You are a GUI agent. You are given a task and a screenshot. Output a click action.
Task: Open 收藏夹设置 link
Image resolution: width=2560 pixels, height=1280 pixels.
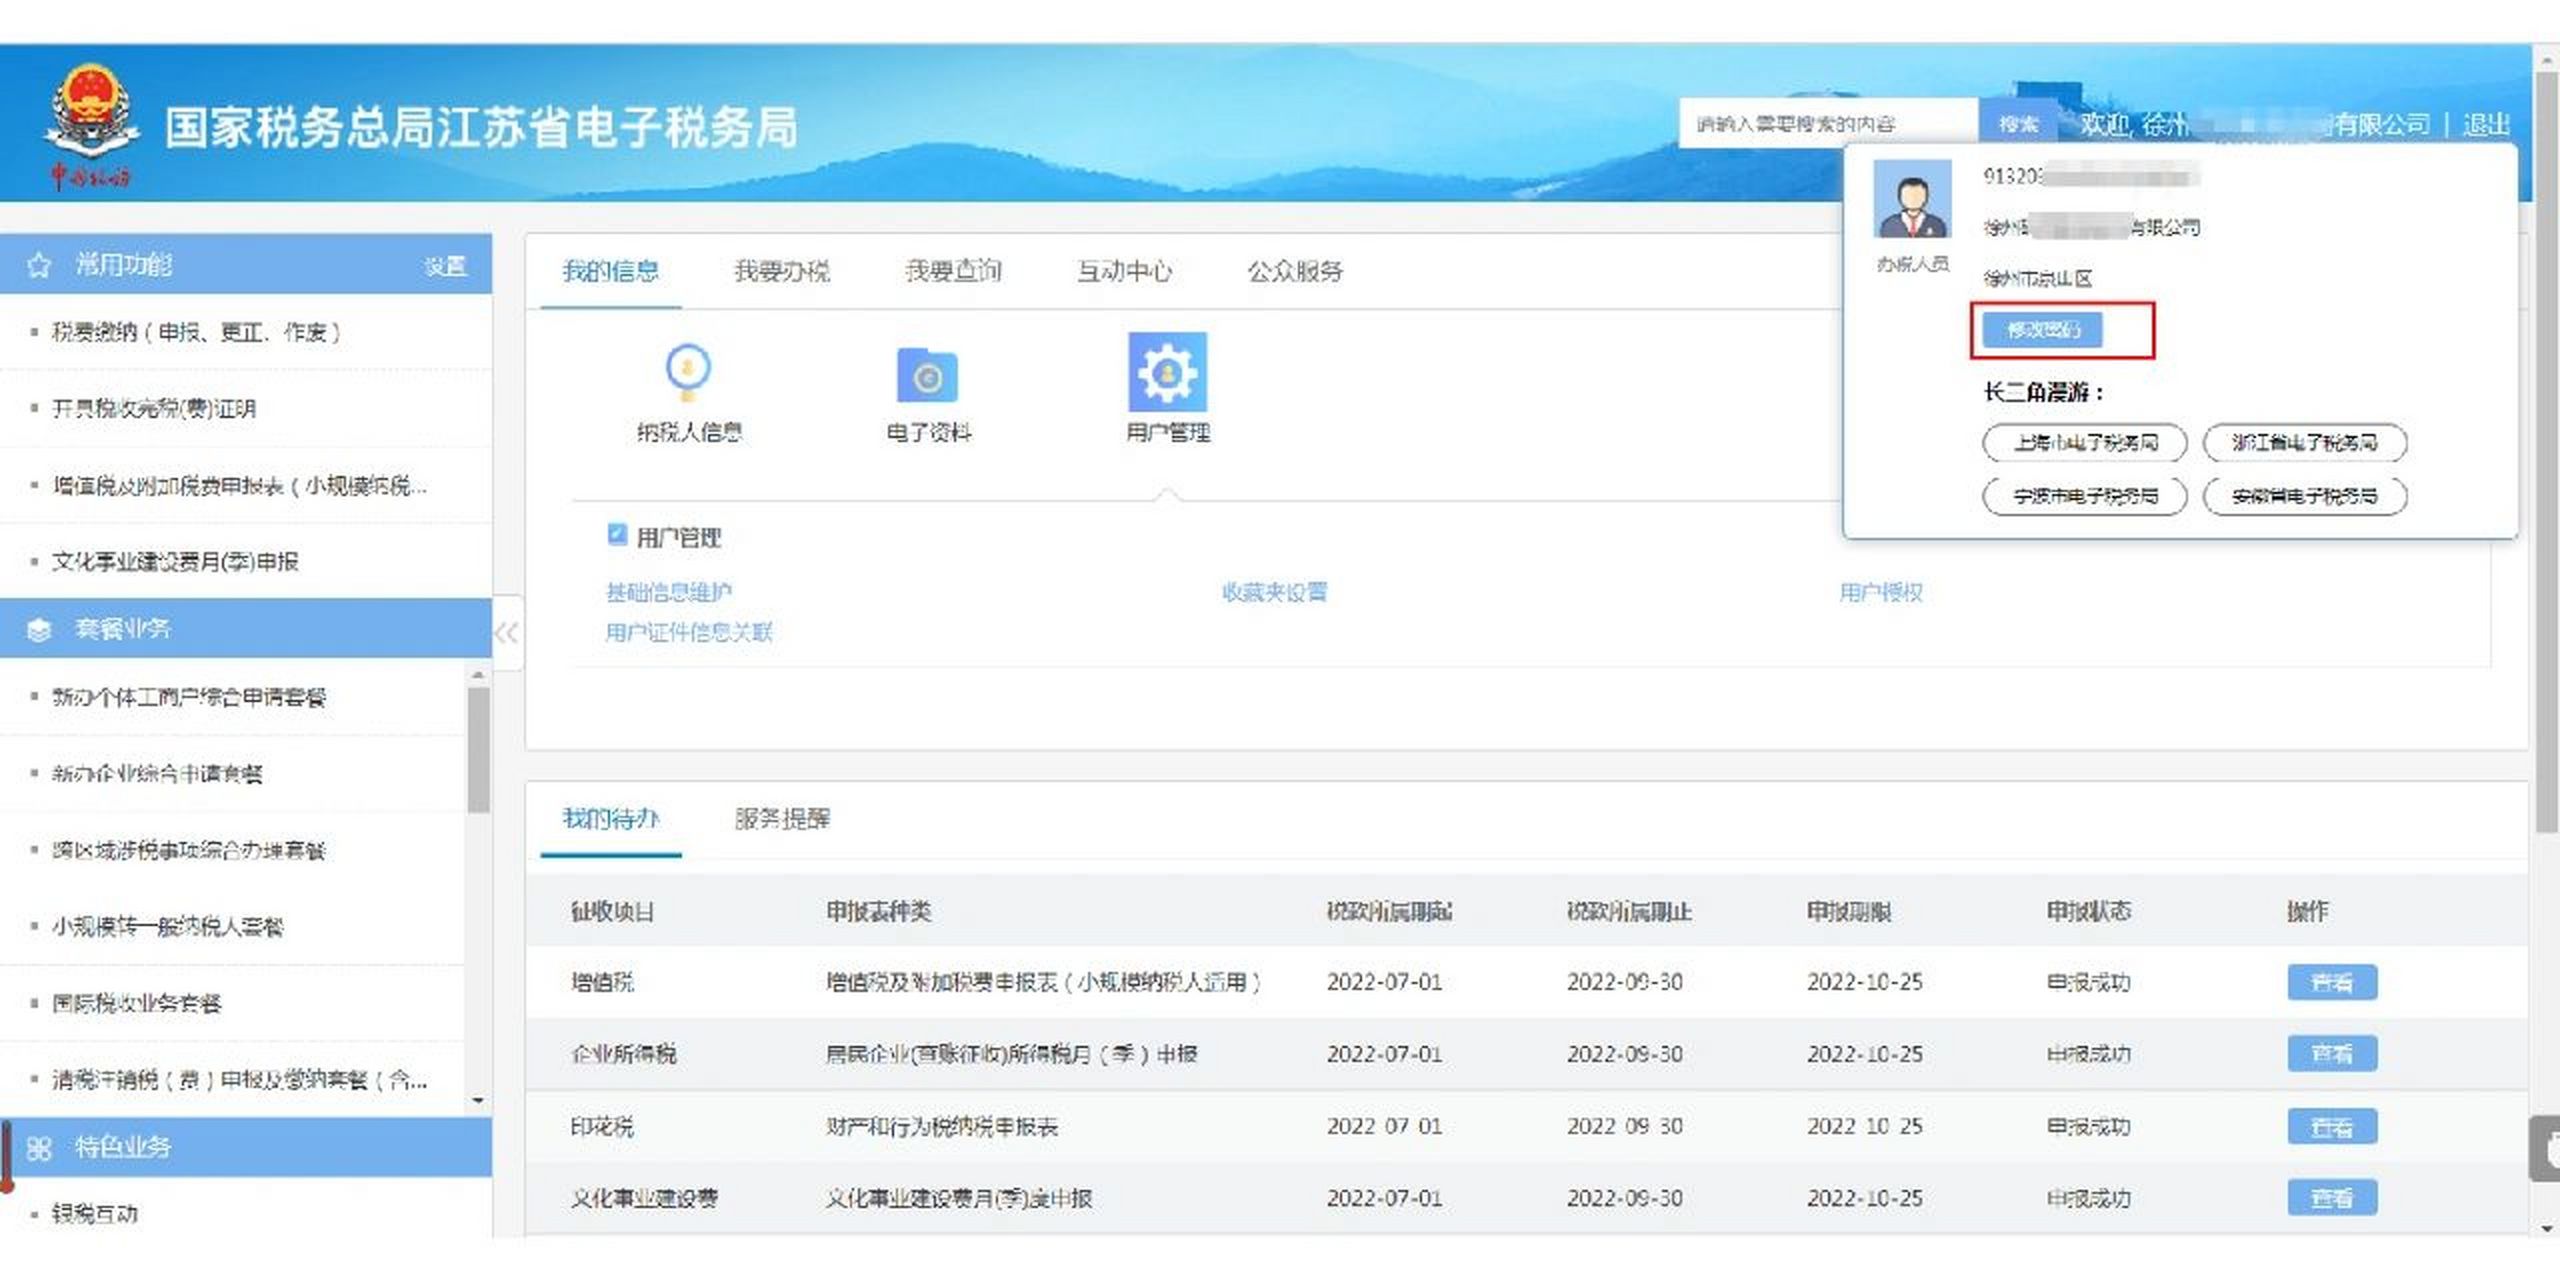[1275, 592]
